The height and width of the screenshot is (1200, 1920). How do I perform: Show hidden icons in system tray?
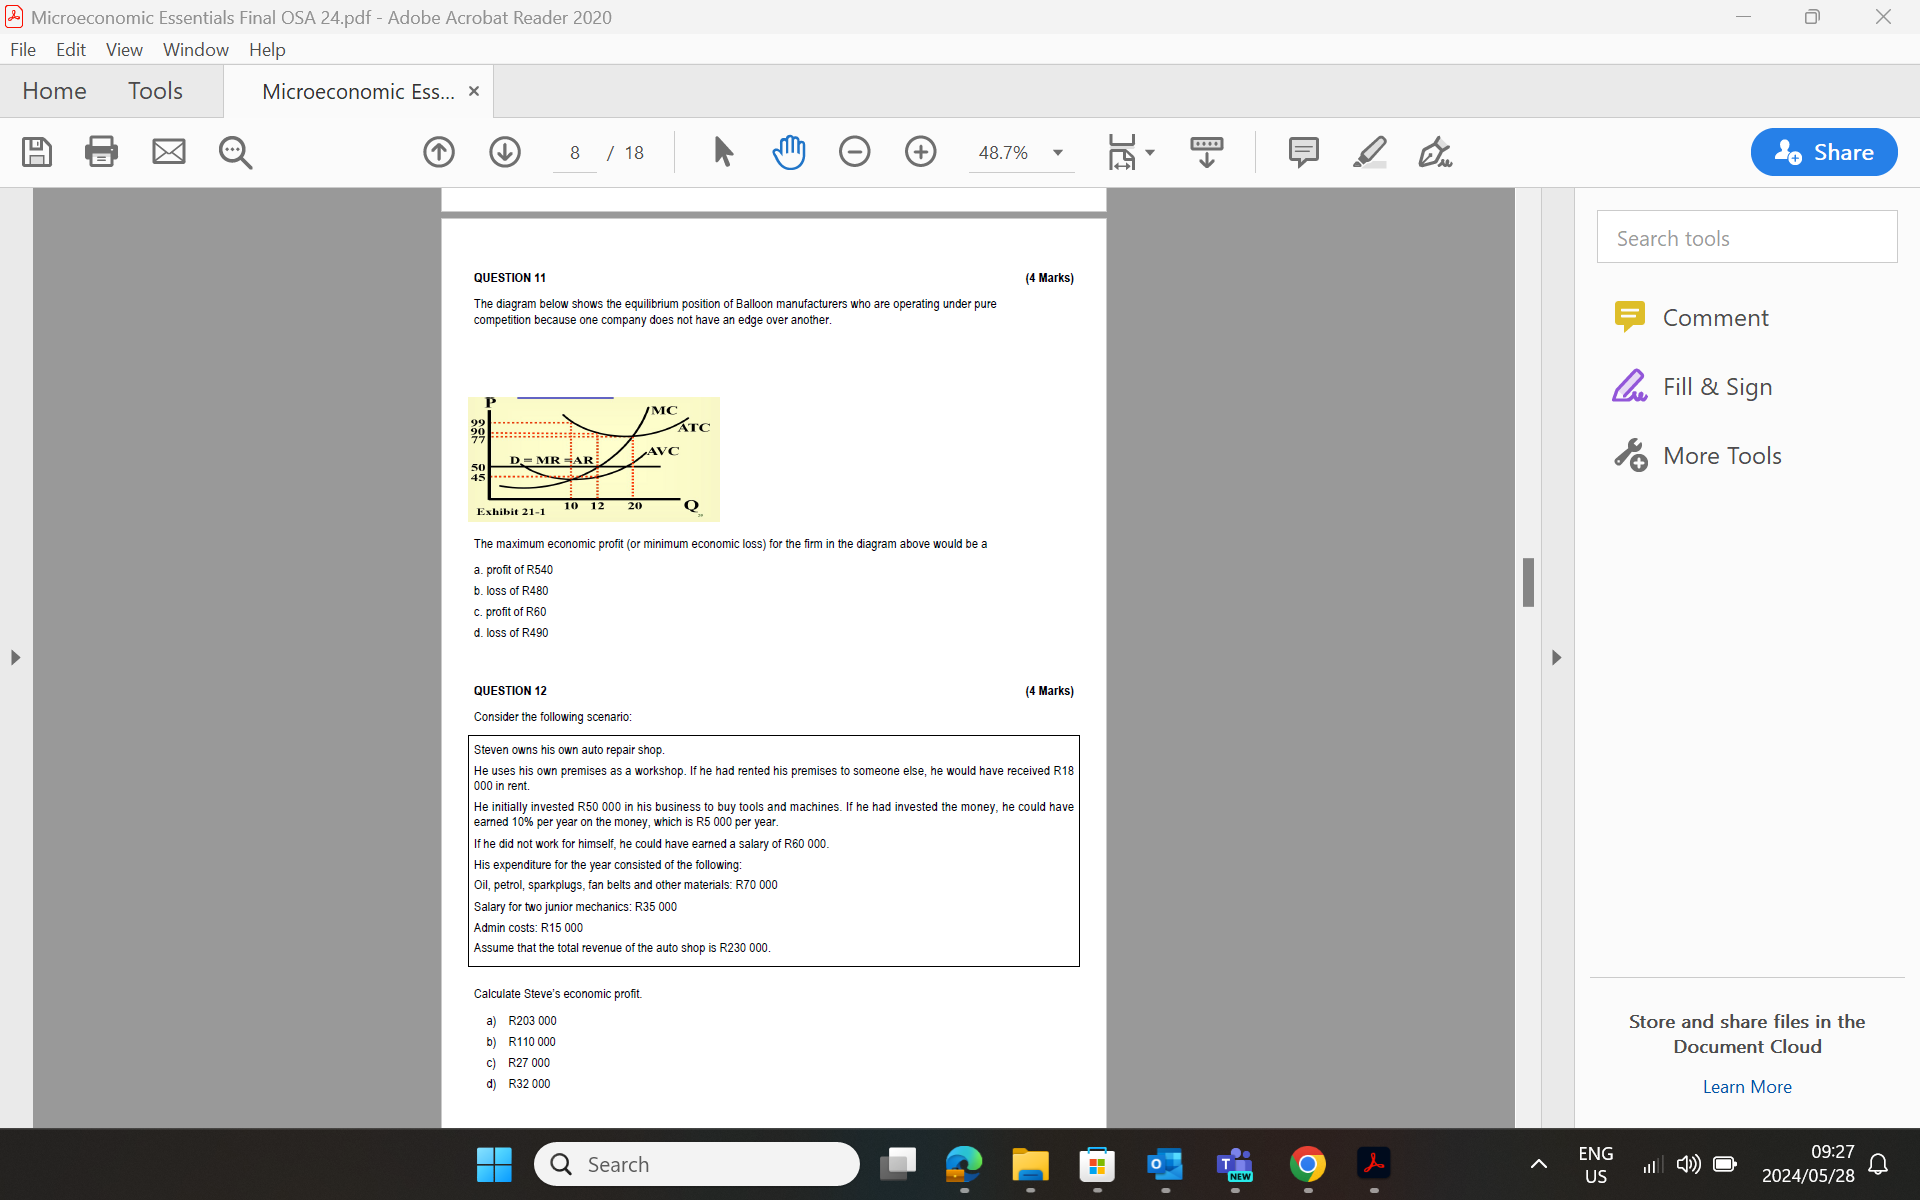(x=1538, y=1164)
